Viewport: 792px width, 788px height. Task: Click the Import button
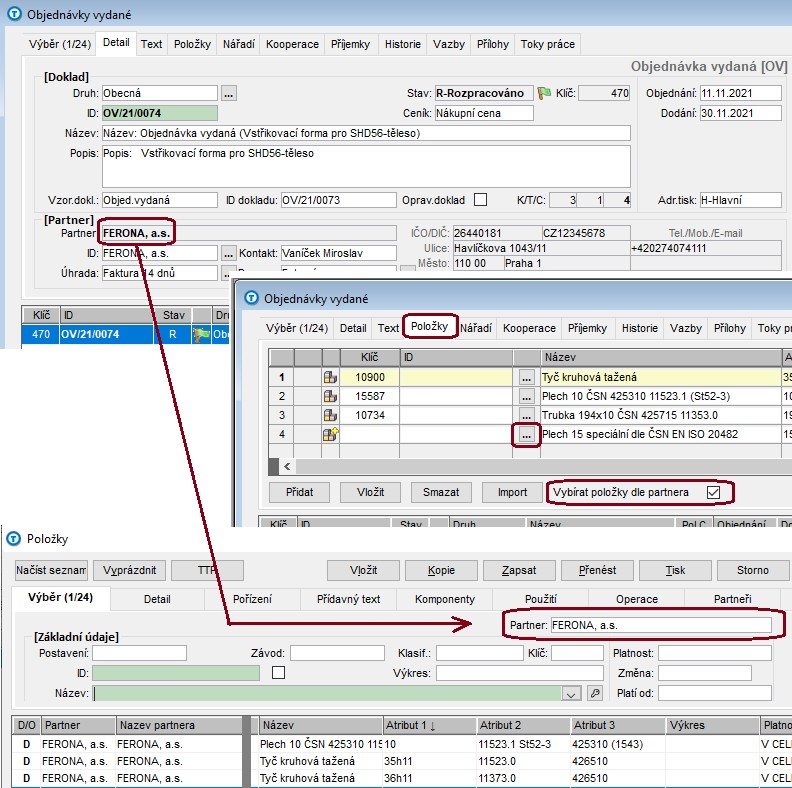(512, 492)
